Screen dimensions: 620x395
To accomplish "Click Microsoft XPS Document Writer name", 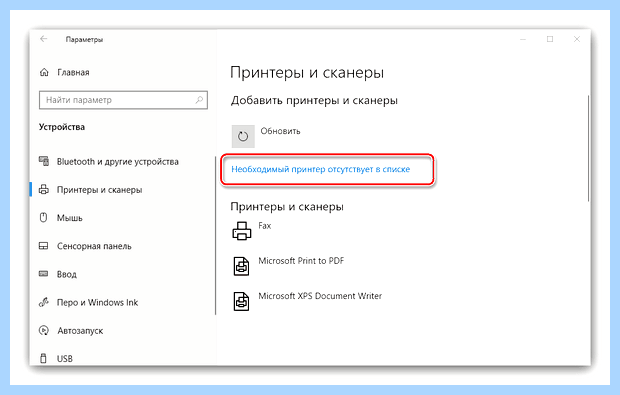I will [x=320, y=296].
